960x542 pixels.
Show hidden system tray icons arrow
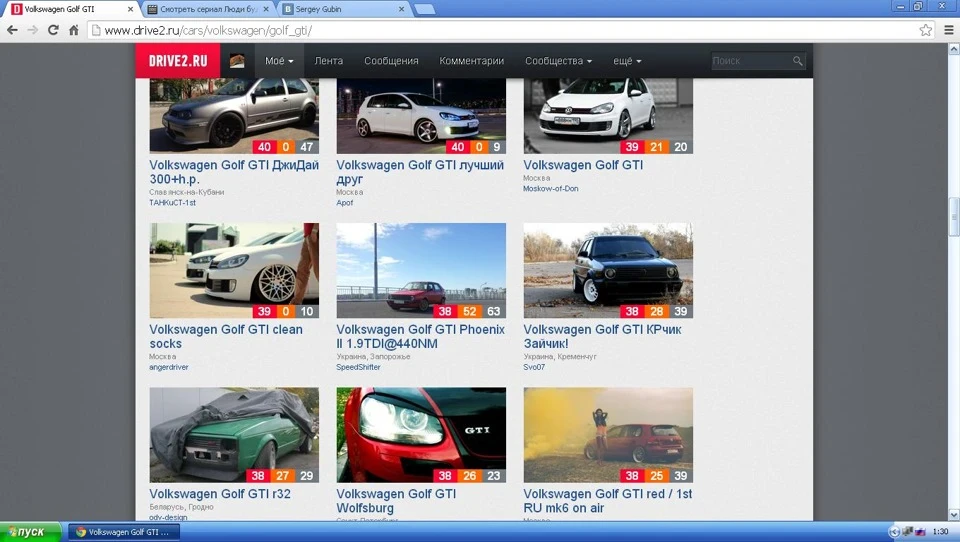[894, 532]
